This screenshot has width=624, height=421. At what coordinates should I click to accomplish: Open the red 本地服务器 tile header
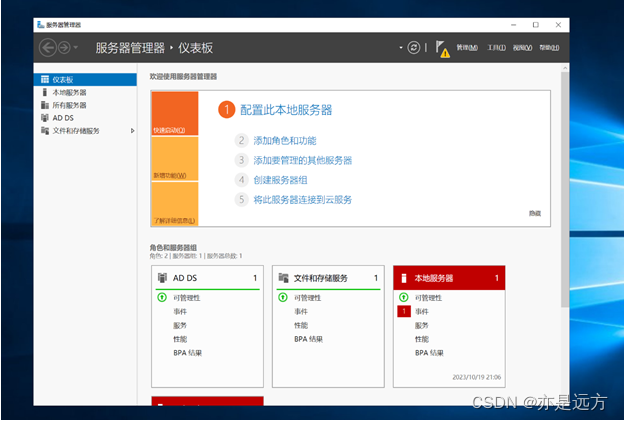click(x=449, y=278)
